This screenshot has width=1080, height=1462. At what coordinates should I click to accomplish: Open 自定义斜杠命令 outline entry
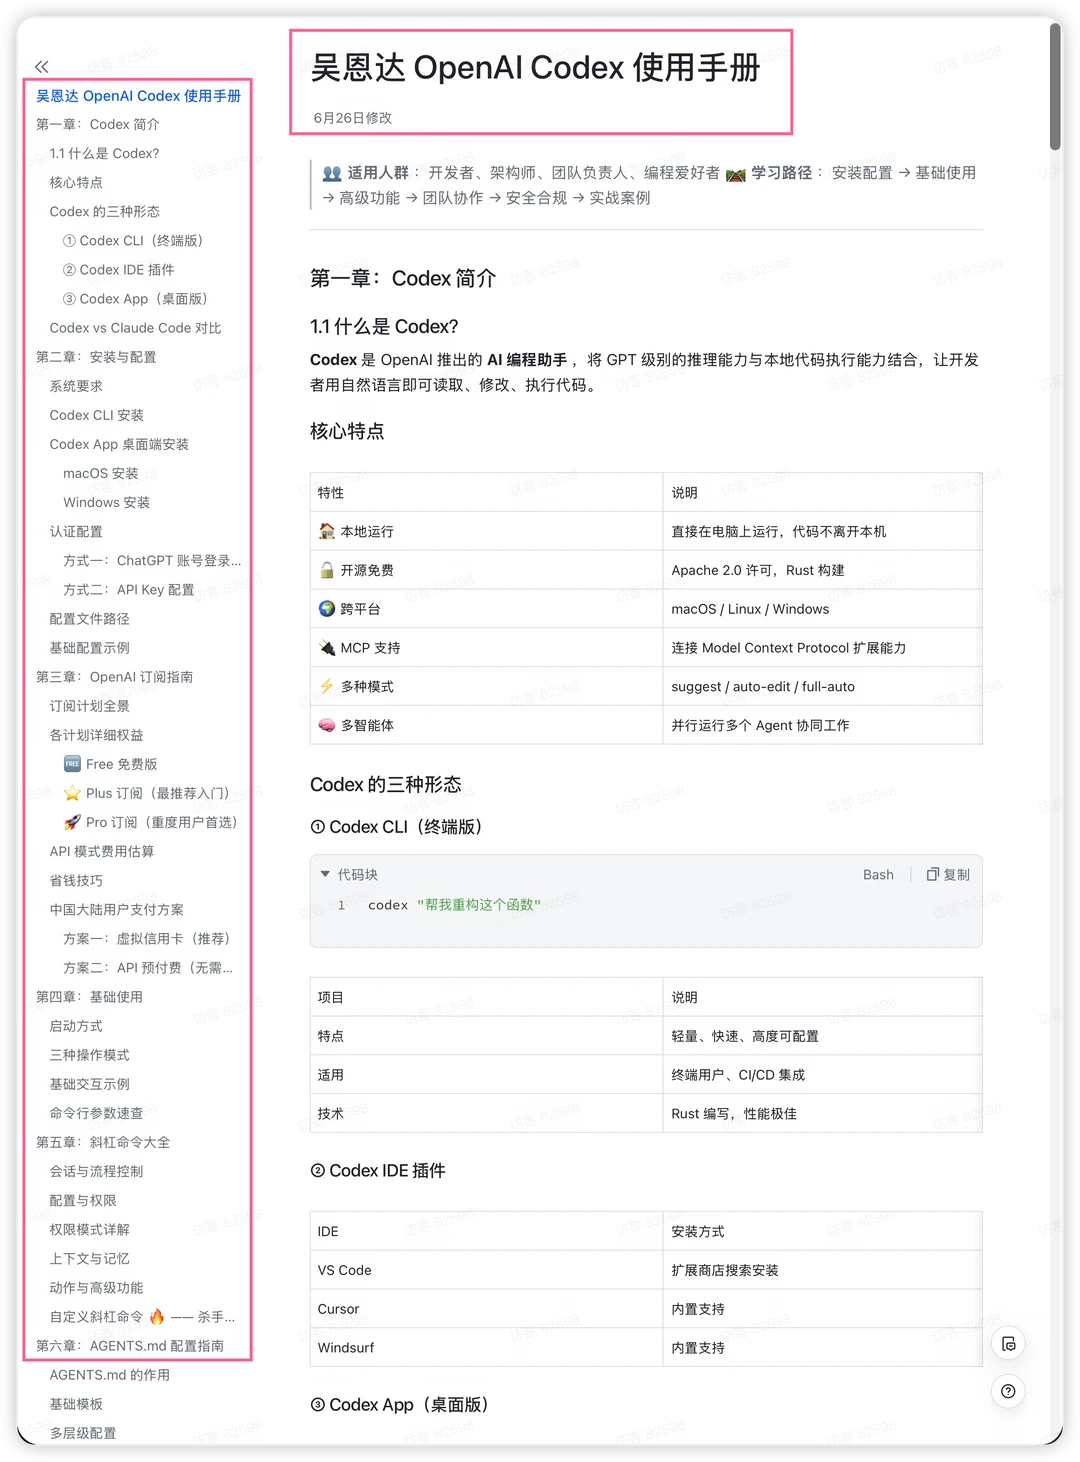(x=142, y=1316)
